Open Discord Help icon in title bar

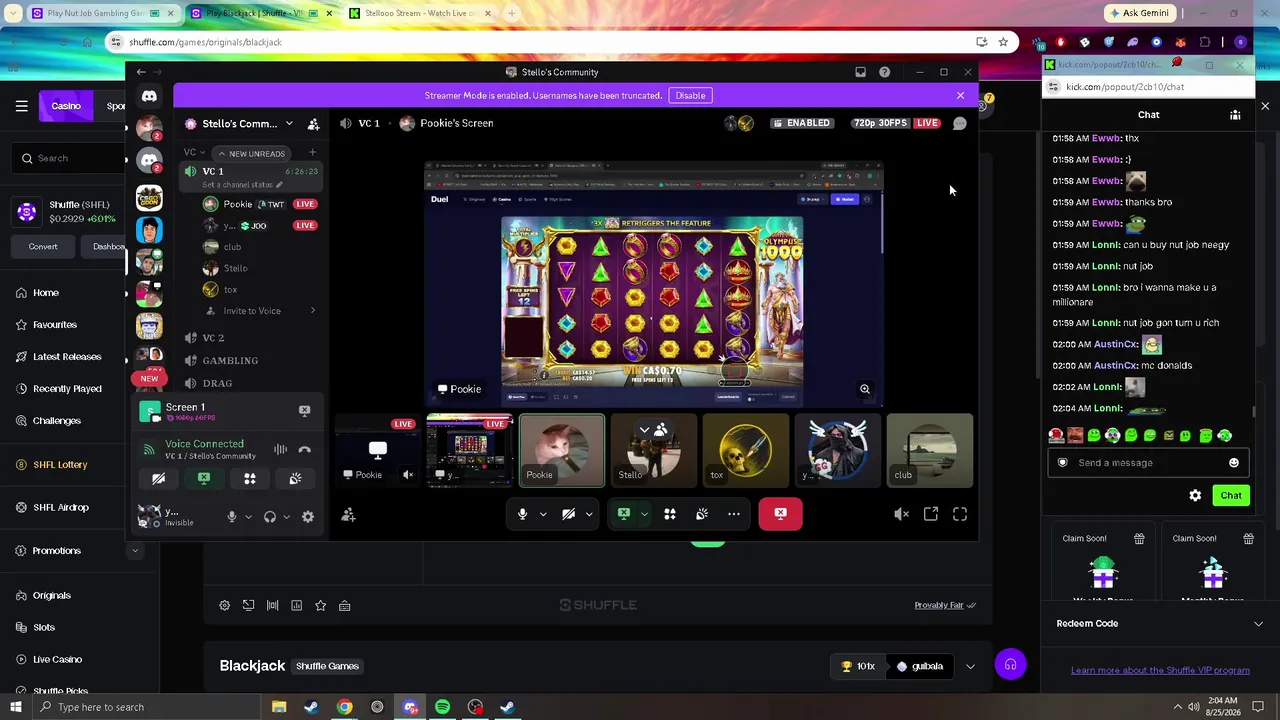[884, 72]
